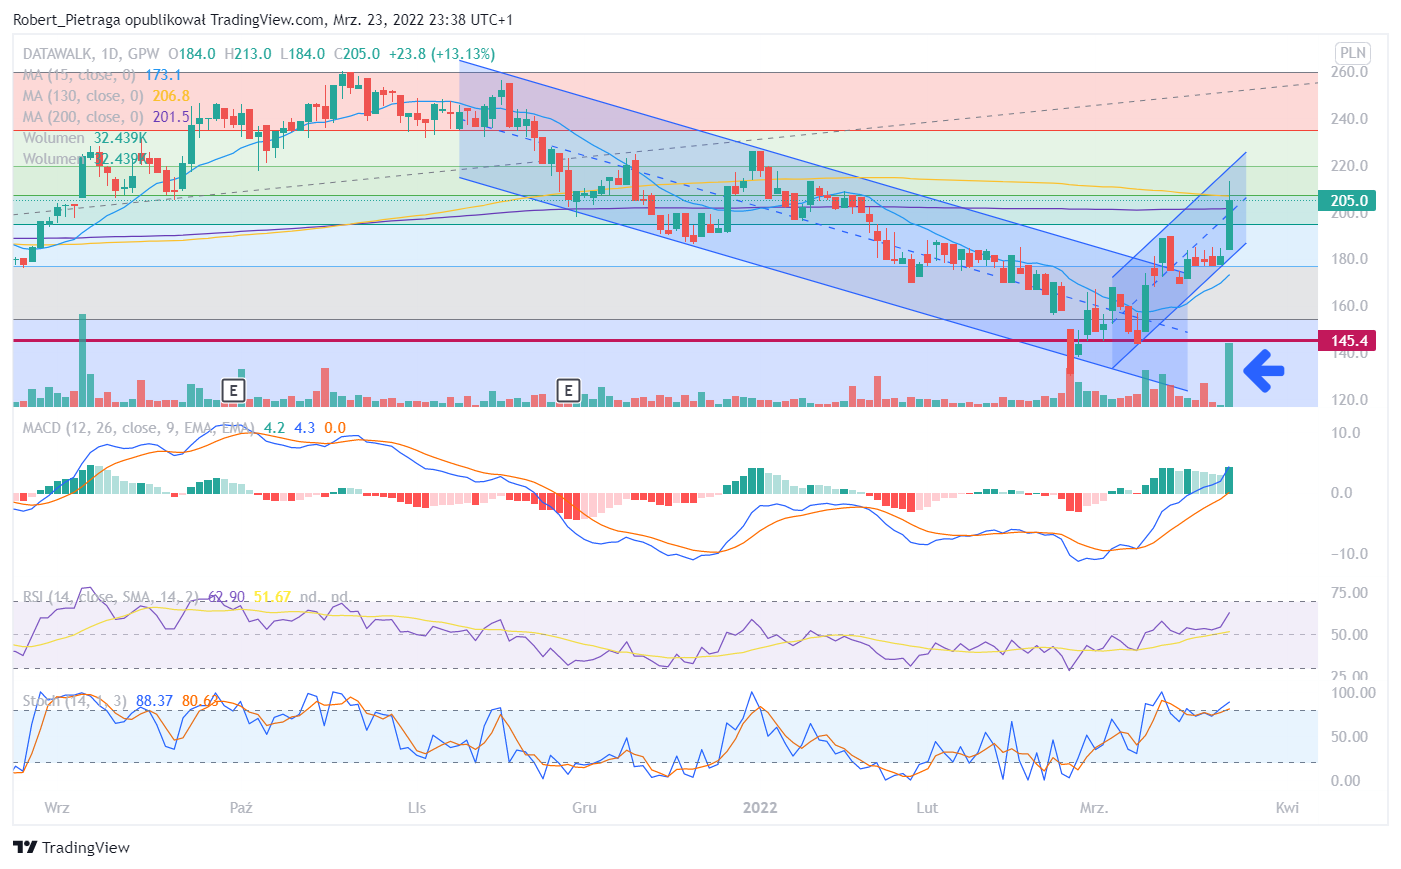This screenshot has height=869, width=1401.
Task: Click the MA 15 value 173.1
Action: click(x=163, y=75)
